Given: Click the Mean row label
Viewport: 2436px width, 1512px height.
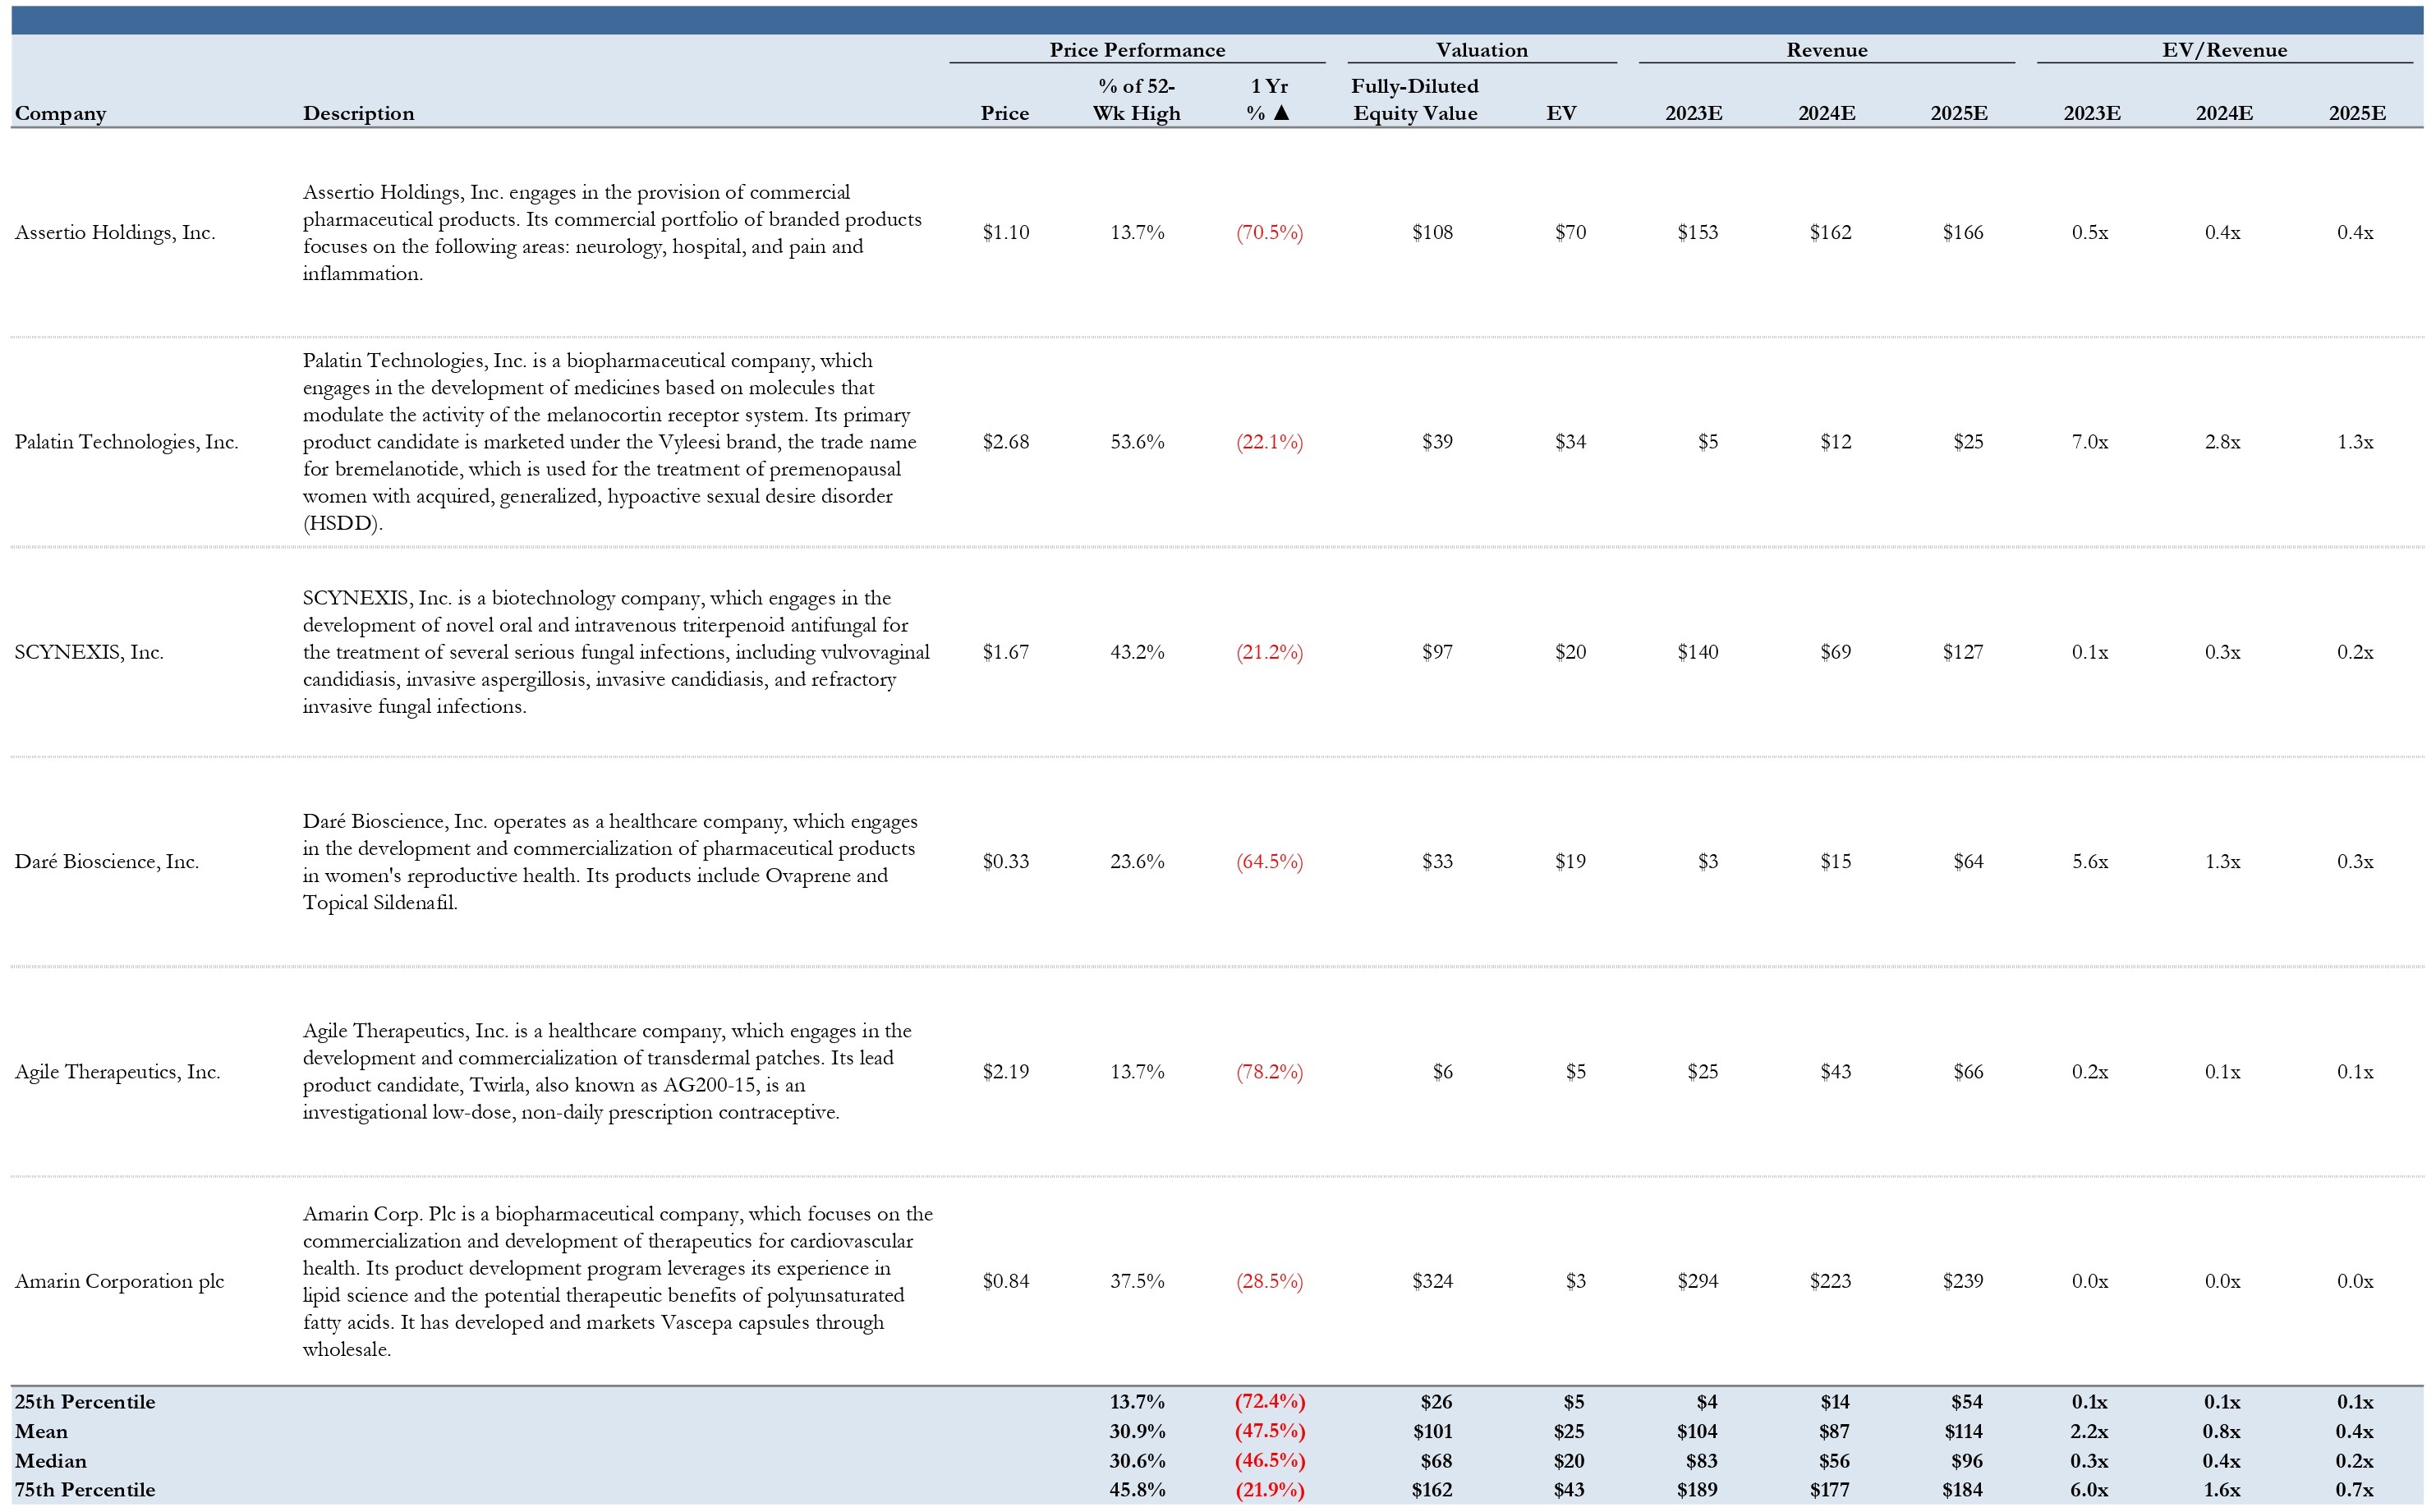Looking at the screenshot, I should coord(41,1432).
